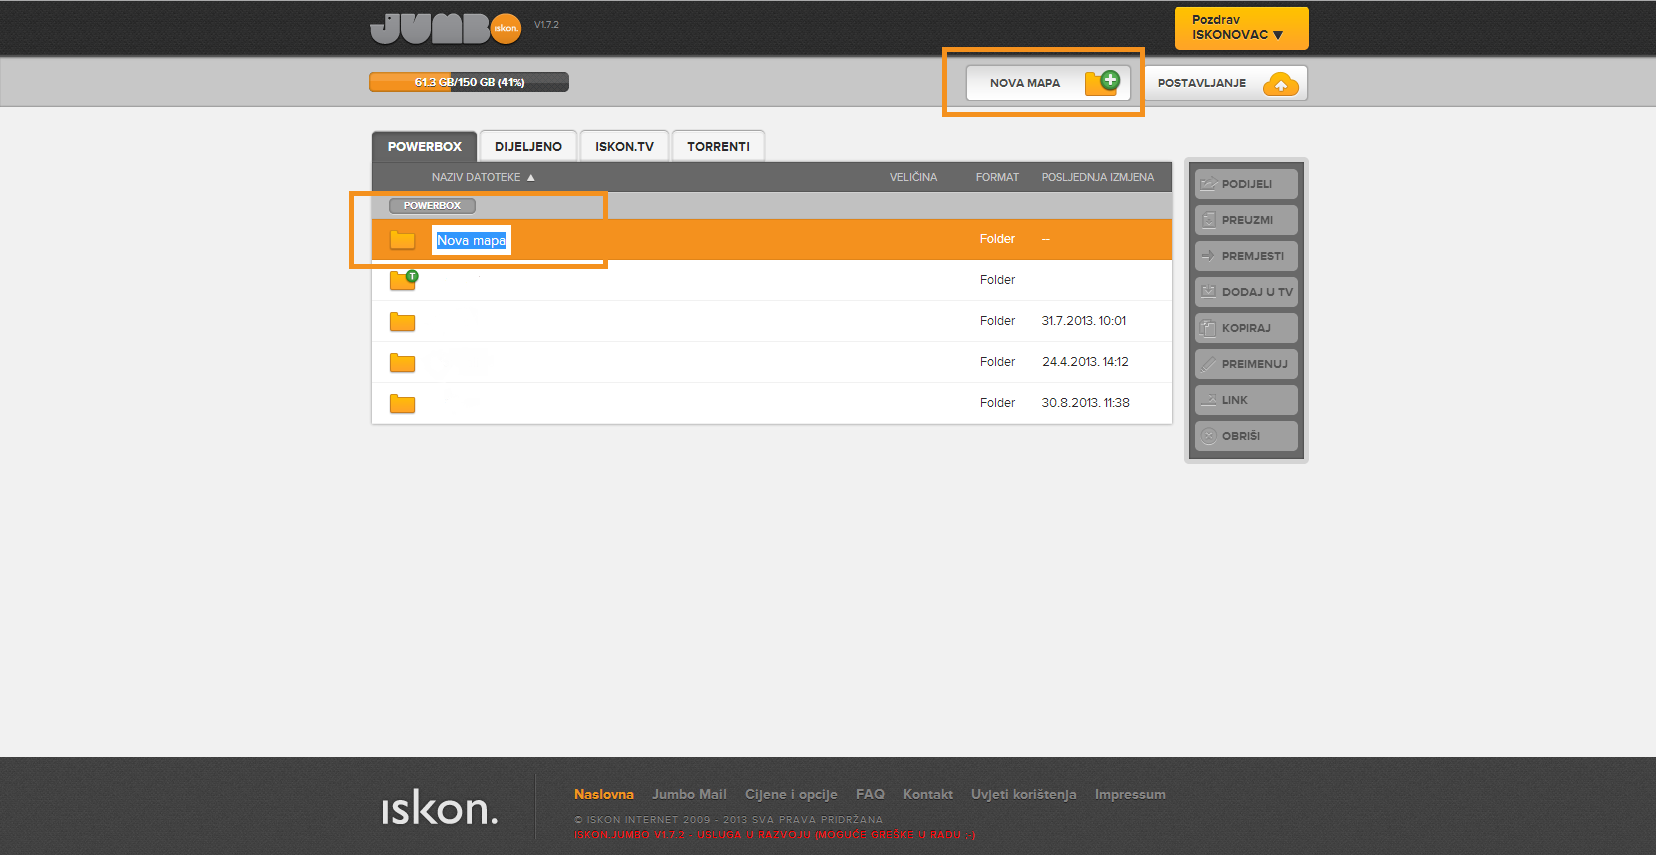Click the POSTAVLJANJE upload button
Viewport: 1656px width, 855px height.
pyautogui.click(x=1225, y=83)
